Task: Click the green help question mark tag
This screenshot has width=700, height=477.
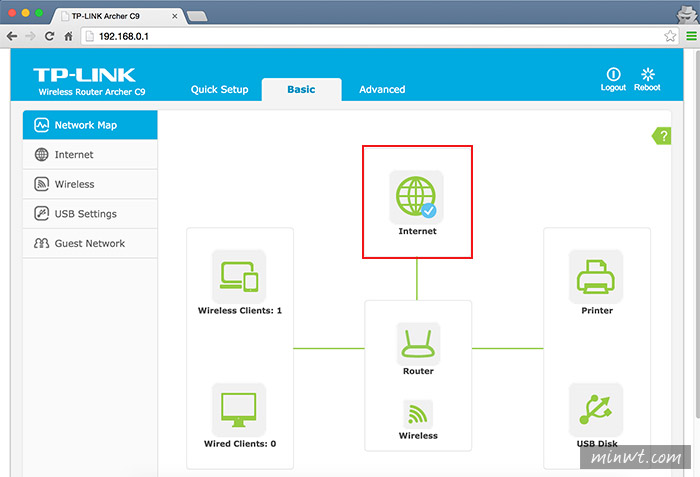Action: click(662, 136)
